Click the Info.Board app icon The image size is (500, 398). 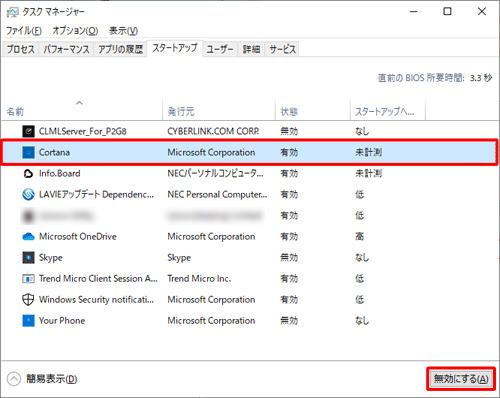coord(28,173)
